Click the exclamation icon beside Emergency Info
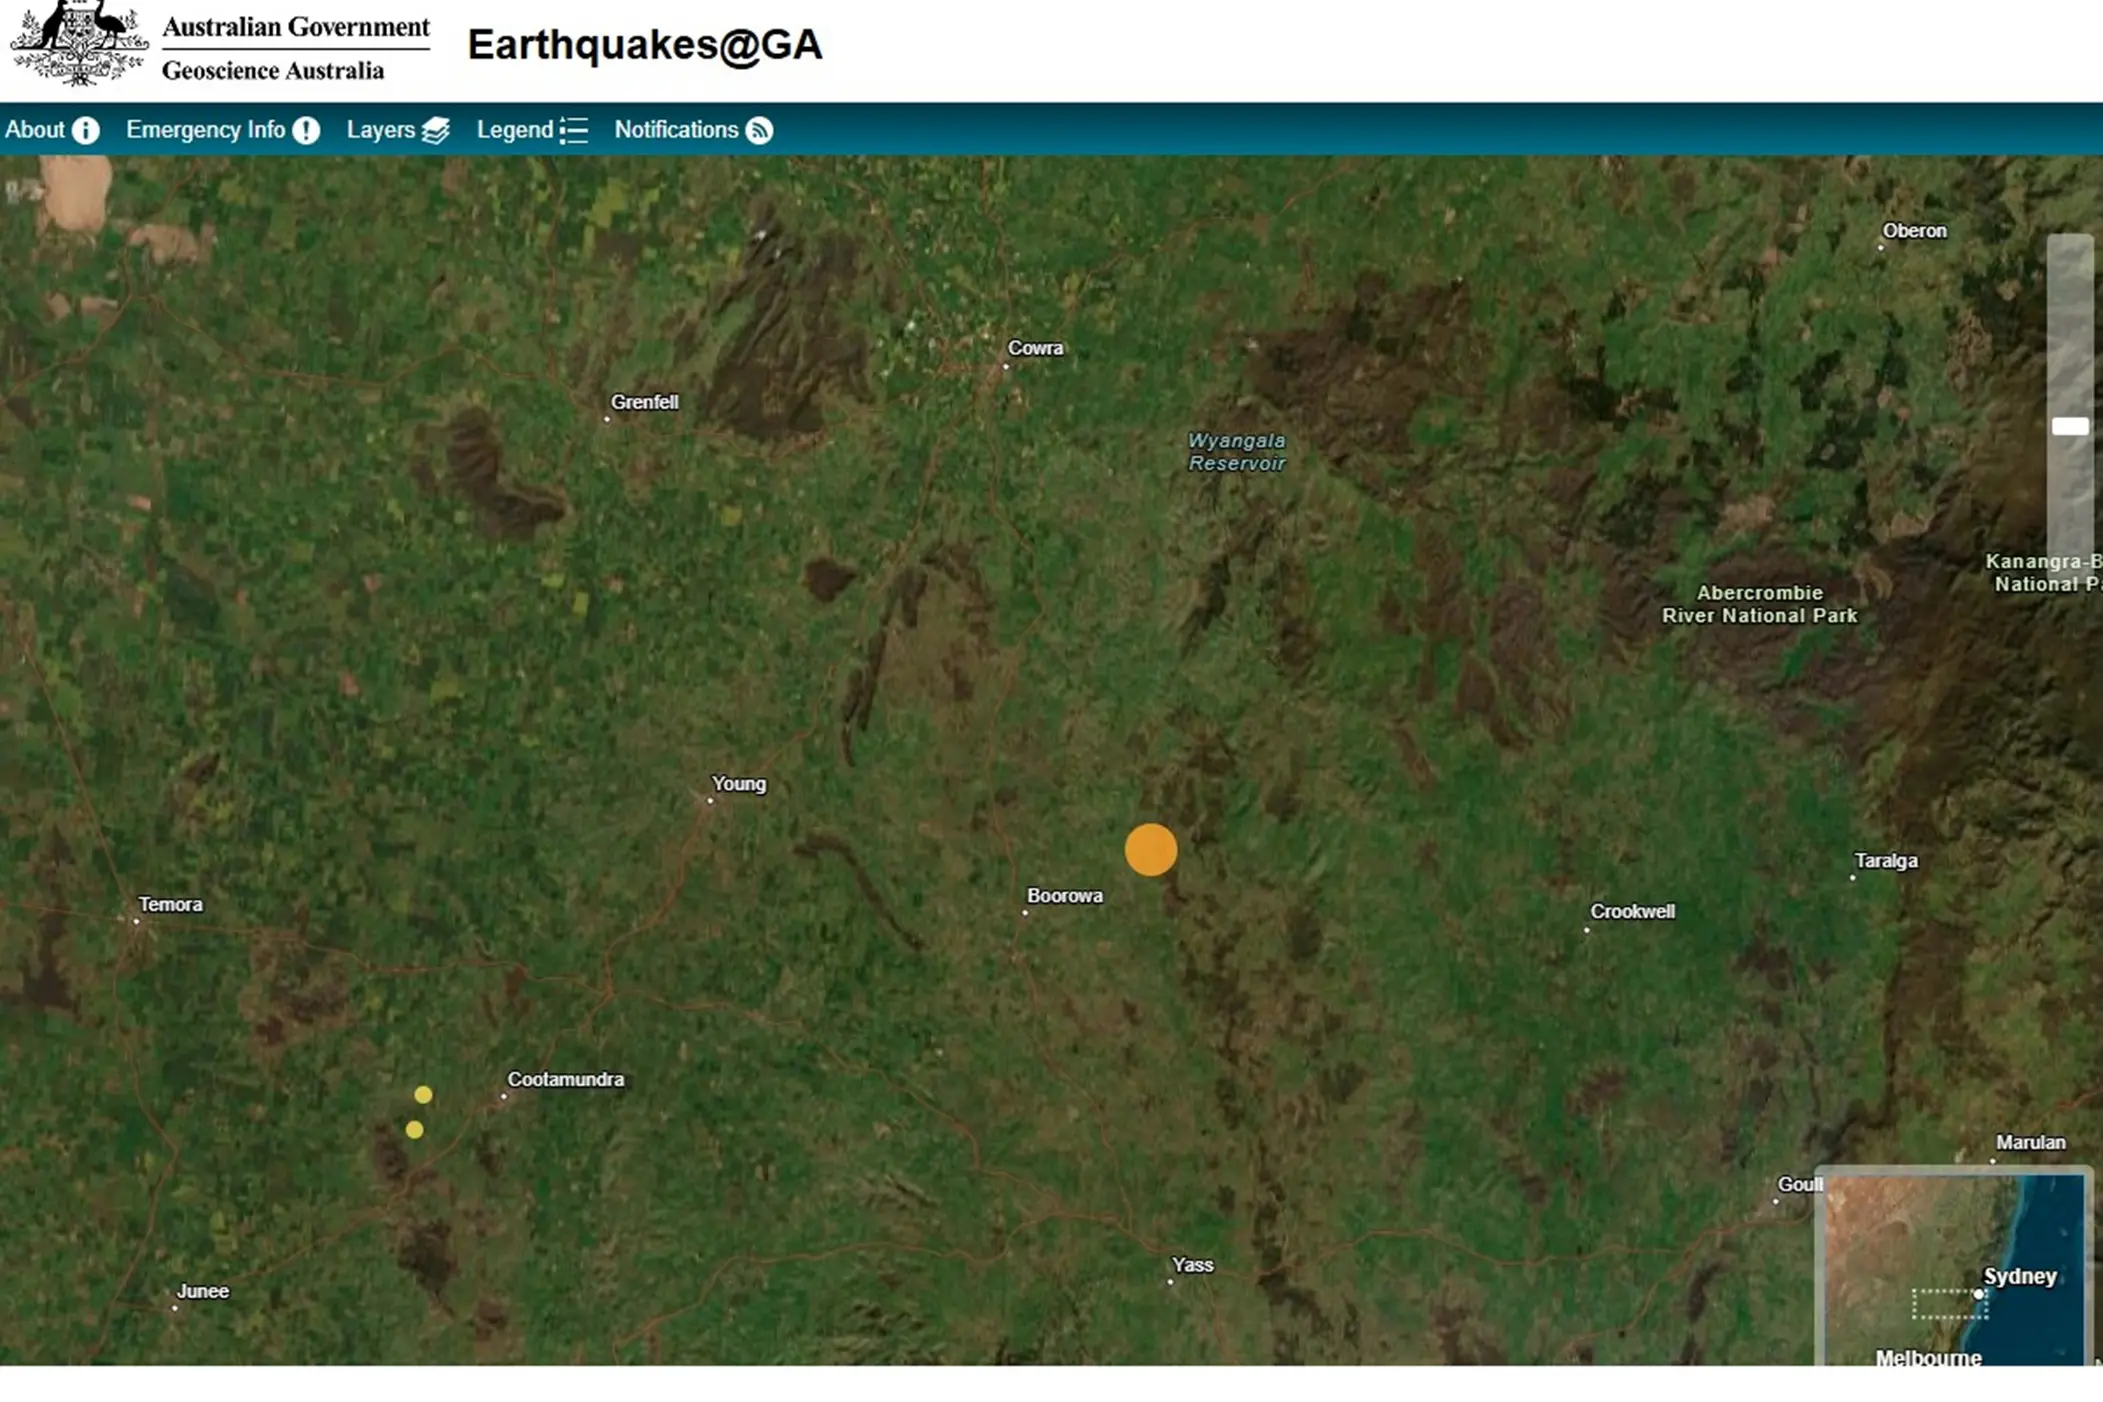The image size is (2103, 1402). [305, 130]
